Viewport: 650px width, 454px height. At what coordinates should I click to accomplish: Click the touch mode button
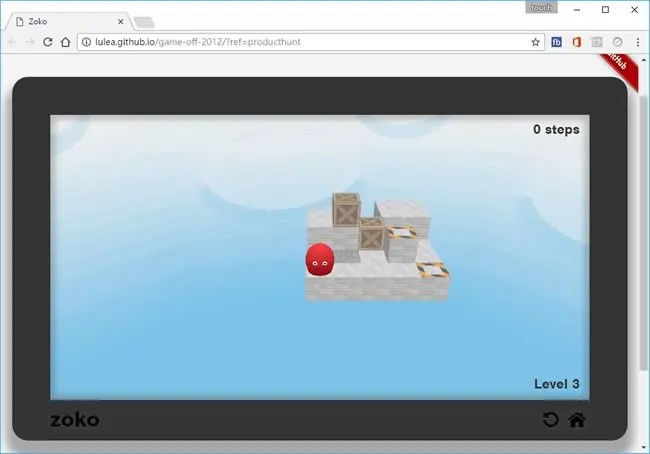[x=541, y=7]
